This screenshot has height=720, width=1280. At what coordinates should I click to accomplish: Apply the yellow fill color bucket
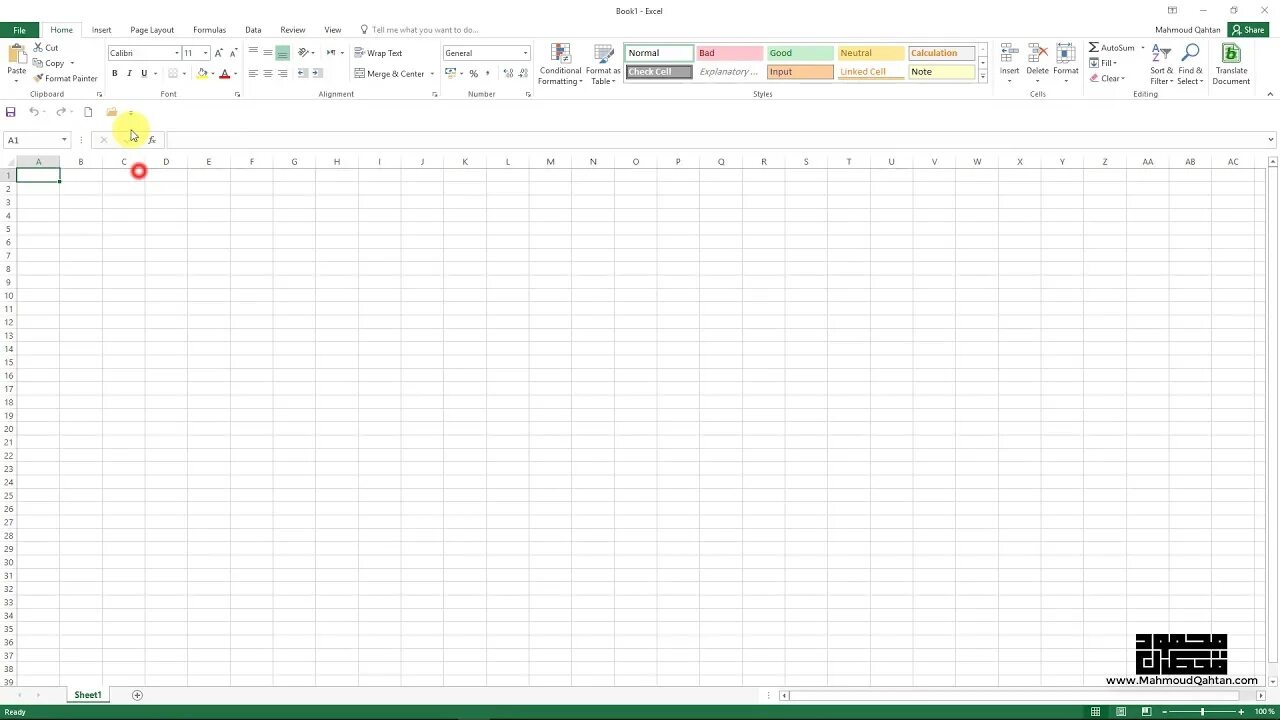[202, 73]
